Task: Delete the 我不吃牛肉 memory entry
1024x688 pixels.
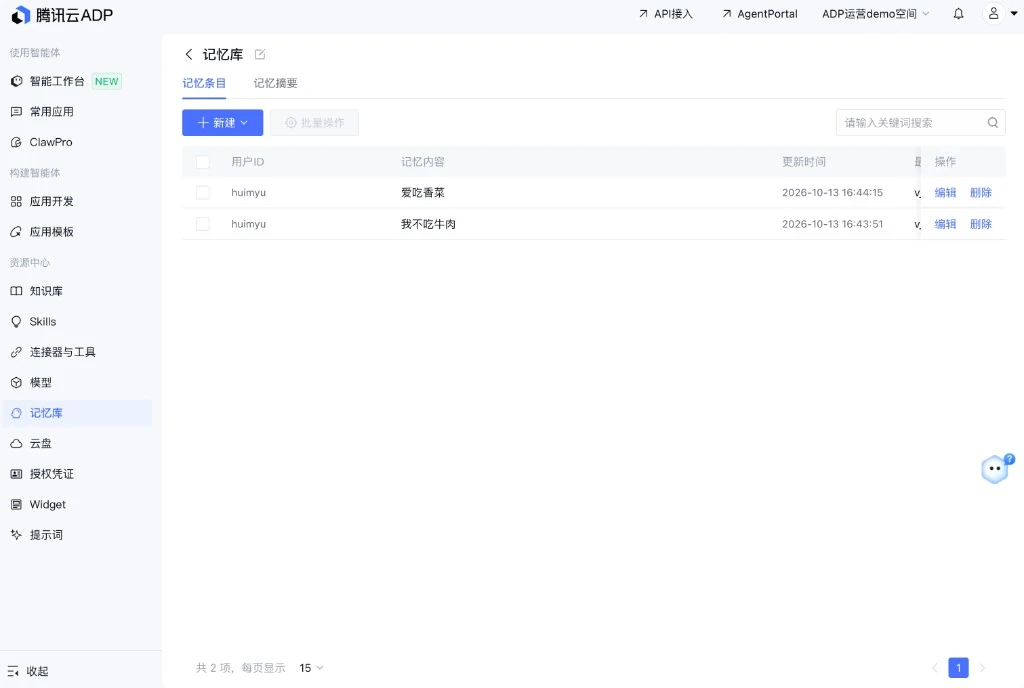Action: [x=981, y=224]
